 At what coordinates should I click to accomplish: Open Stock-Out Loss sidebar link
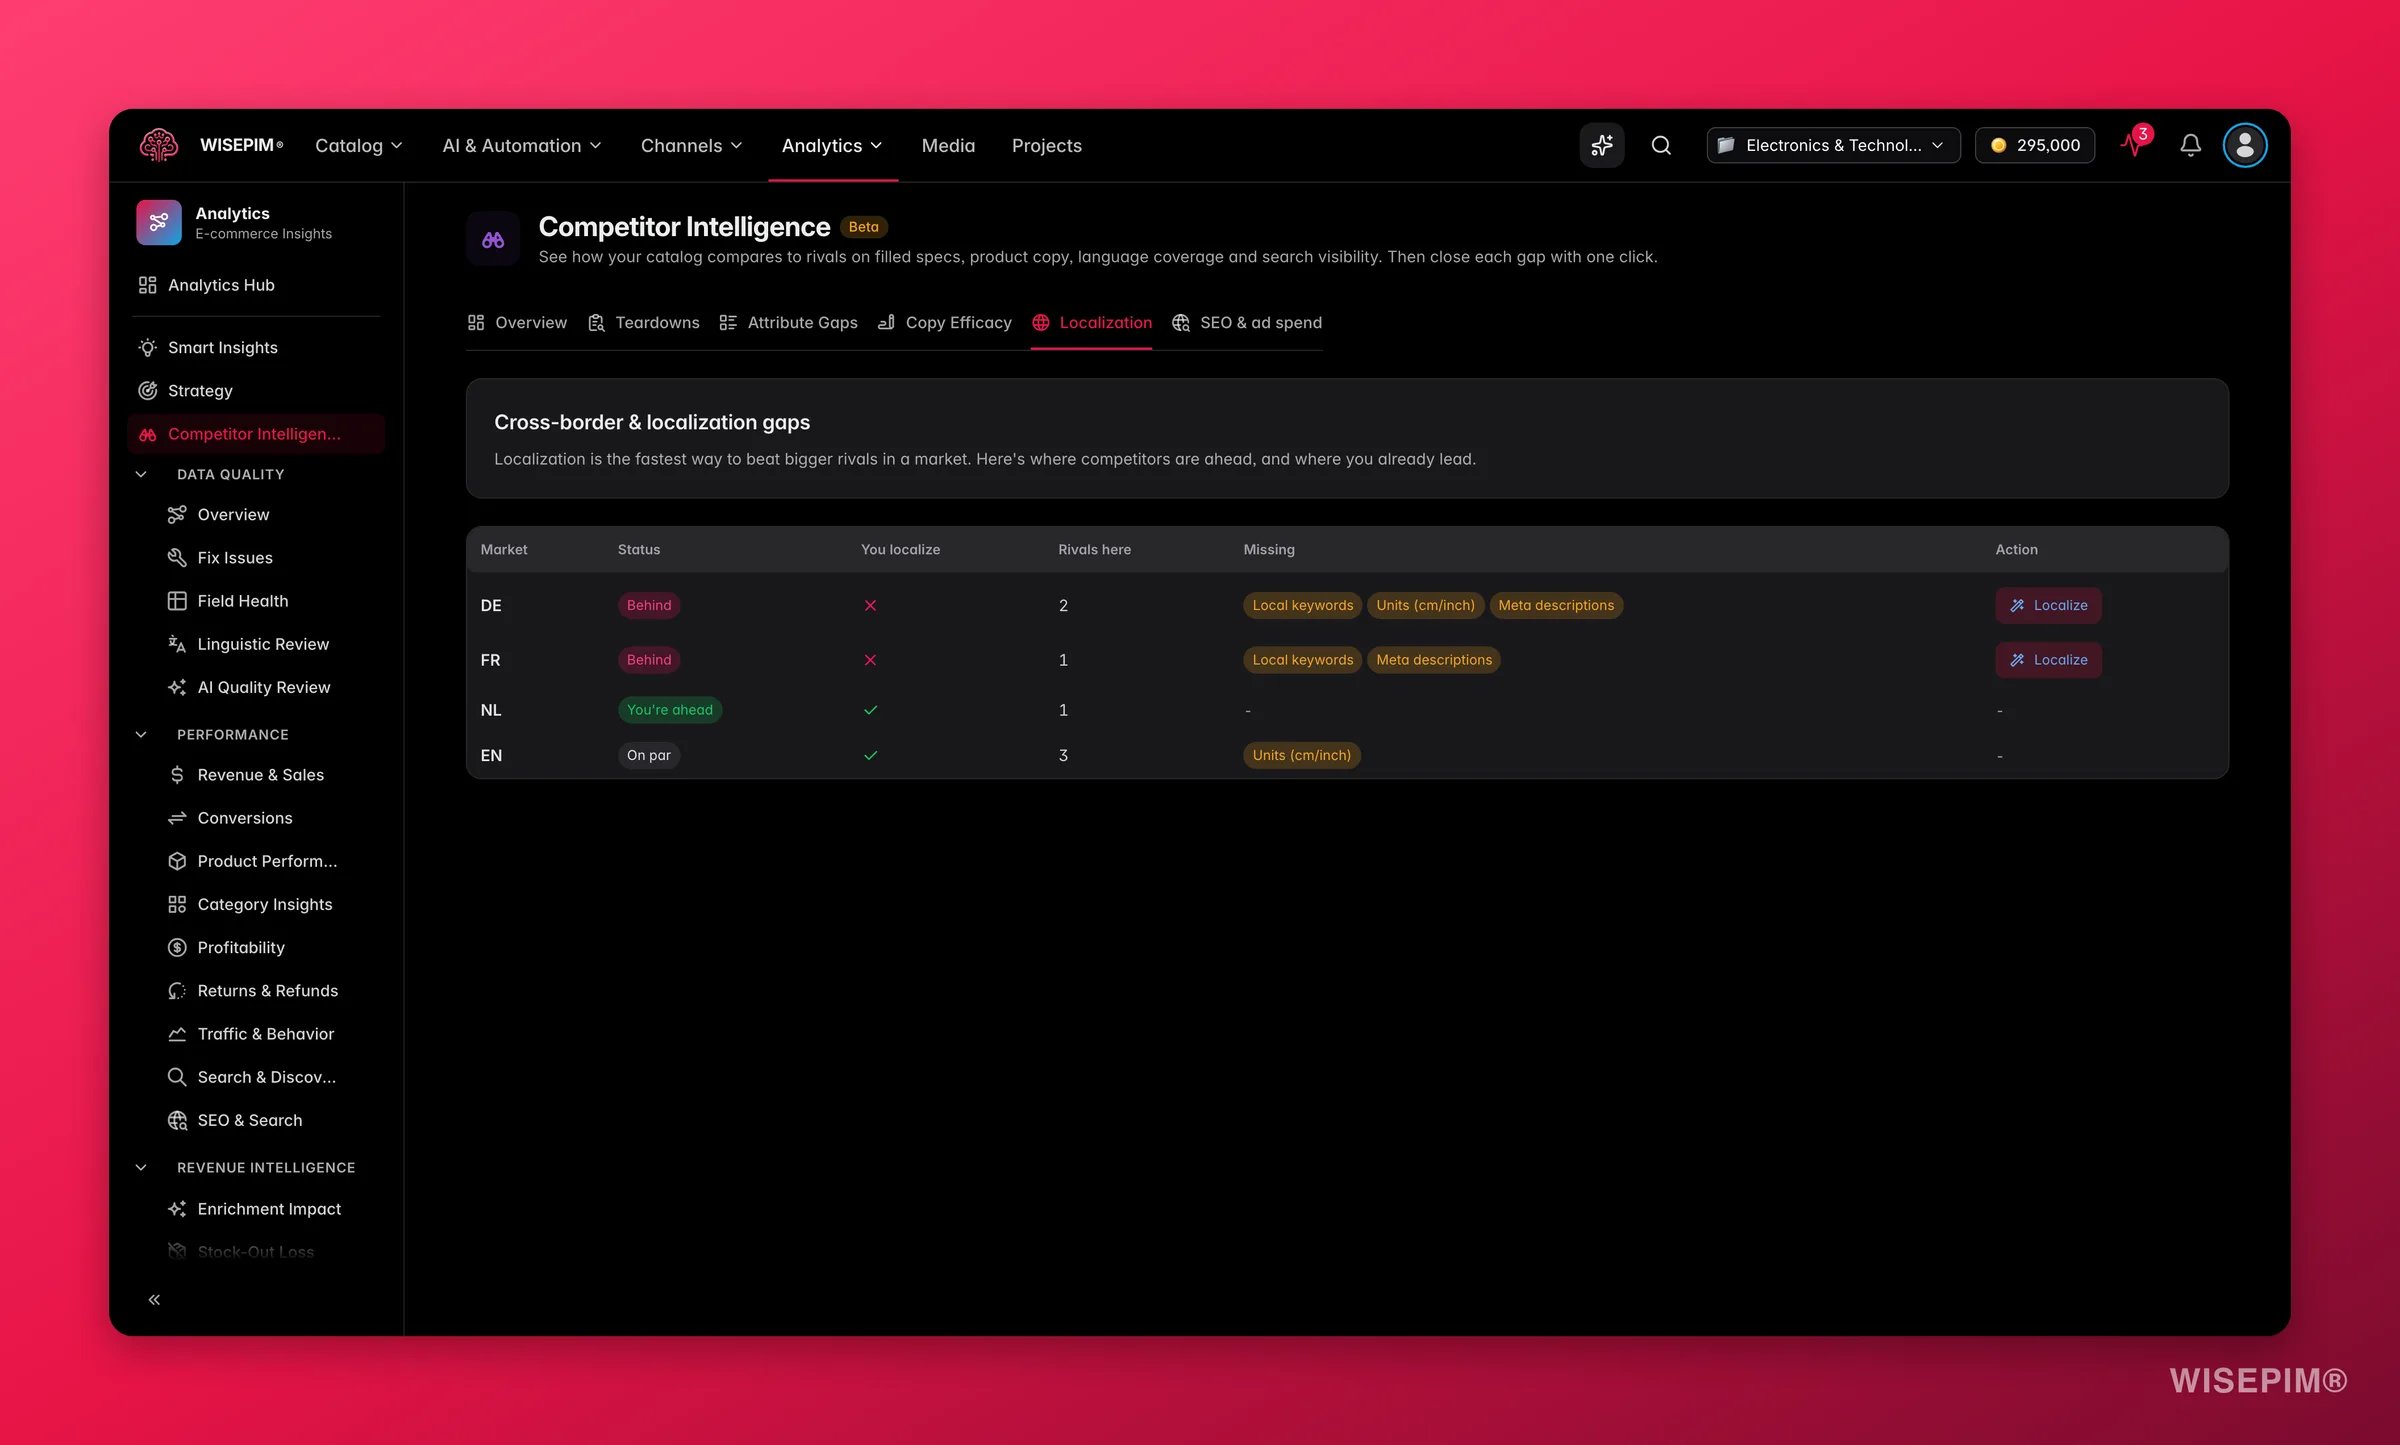255,1251
